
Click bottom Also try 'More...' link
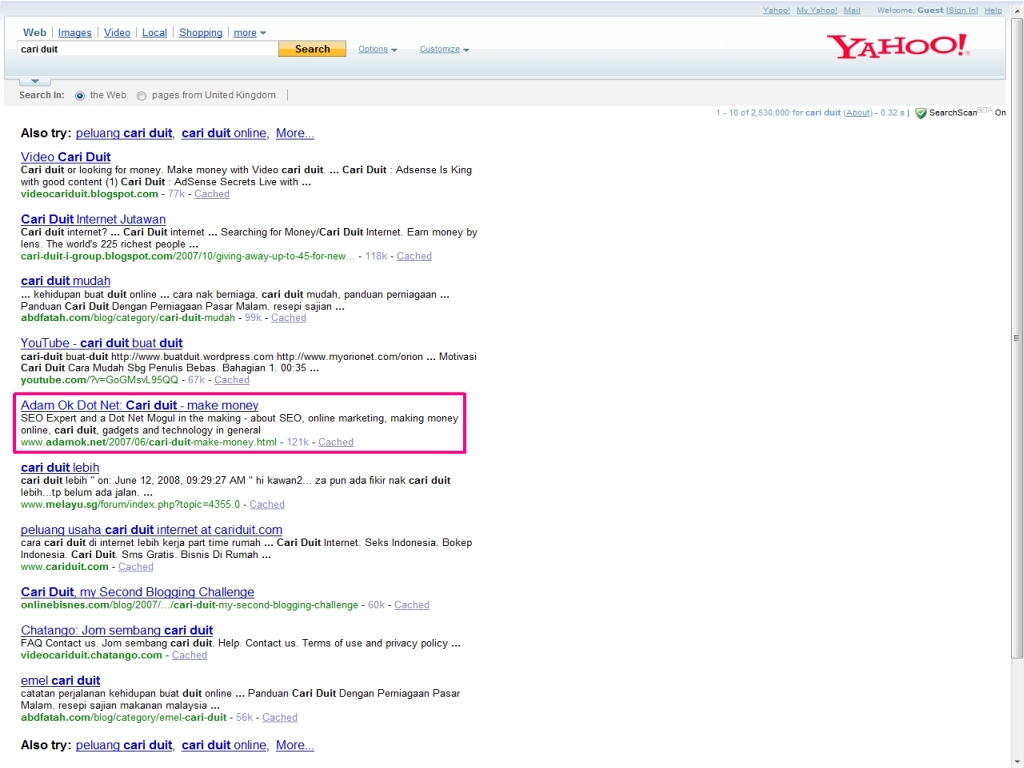click(295, 745)
